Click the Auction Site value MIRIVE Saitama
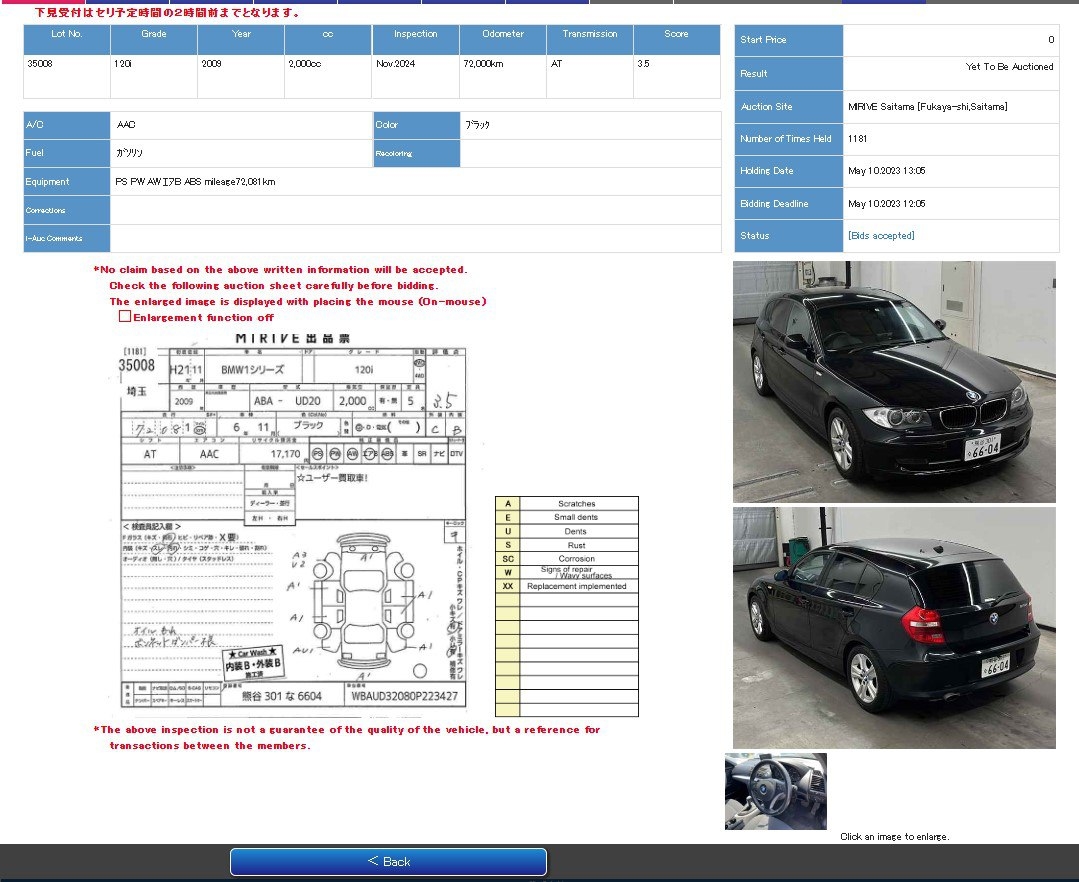Image resolution: width=1079 pixels, height=882 pixels. tap(927, 107)
